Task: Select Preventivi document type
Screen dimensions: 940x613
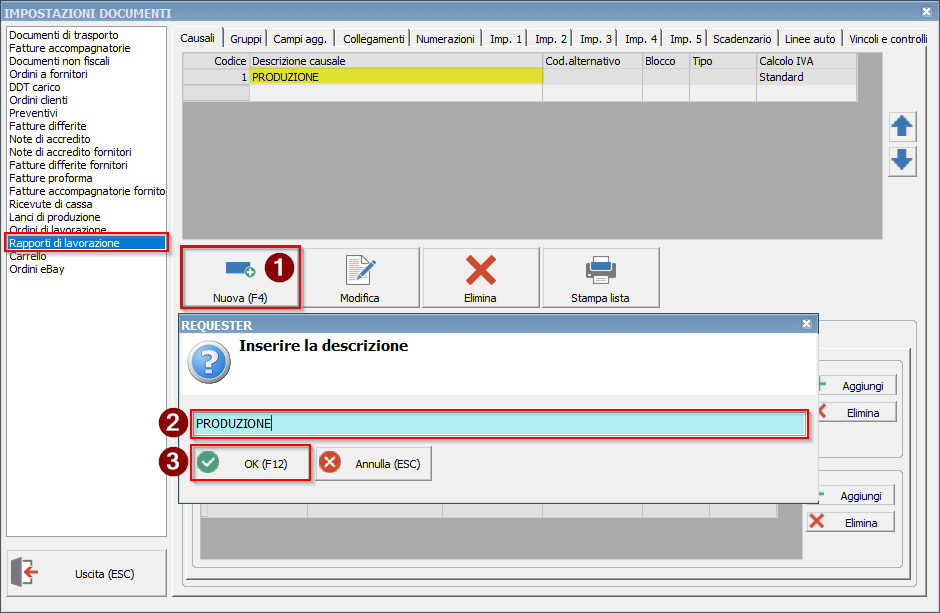Action: pos(34,113)
